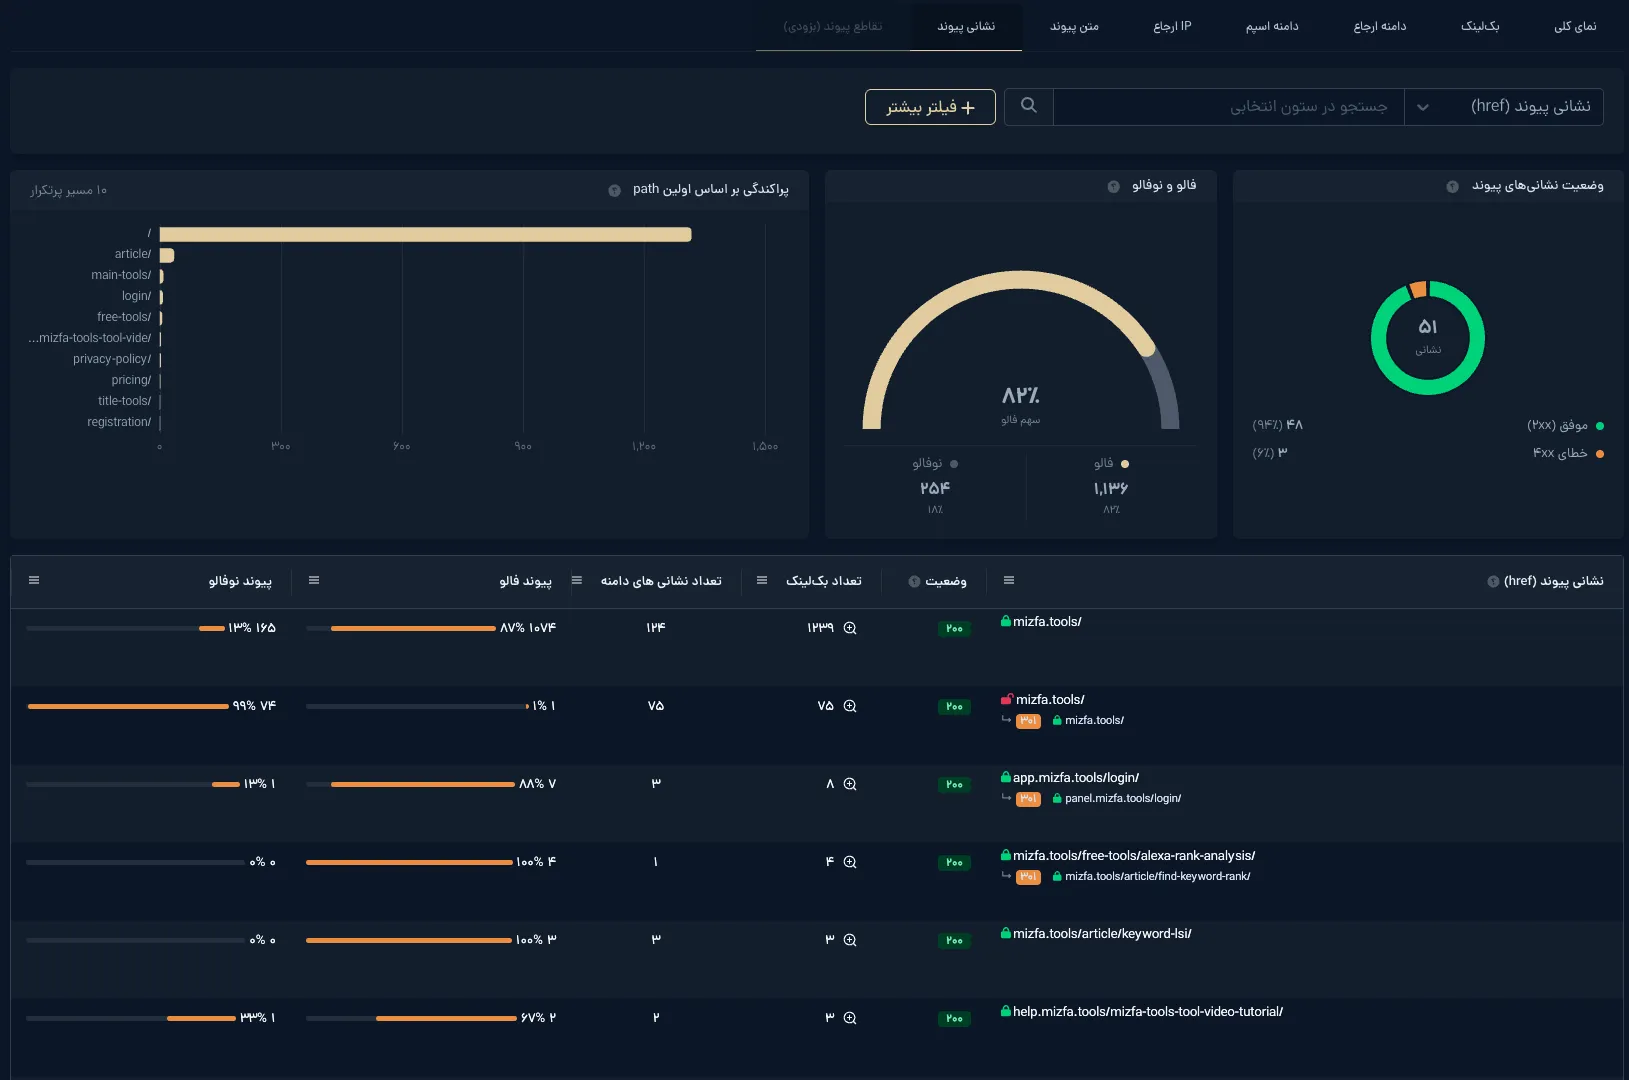
Task: Switch to دامنه ارجاع tab
Action: click(1380, 26)
